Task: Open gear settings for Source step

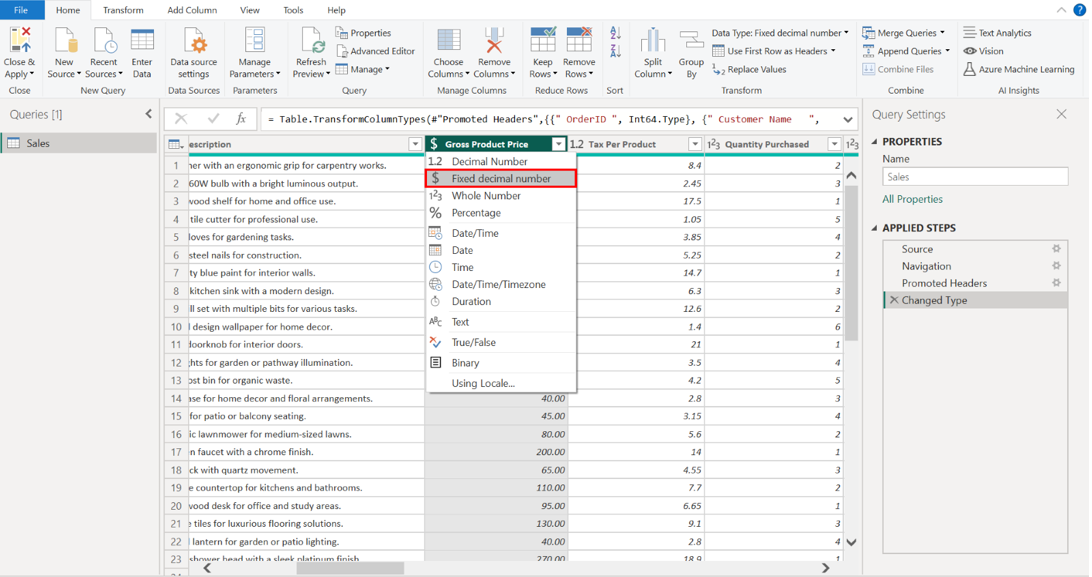Action: [x=1056, y=249]
